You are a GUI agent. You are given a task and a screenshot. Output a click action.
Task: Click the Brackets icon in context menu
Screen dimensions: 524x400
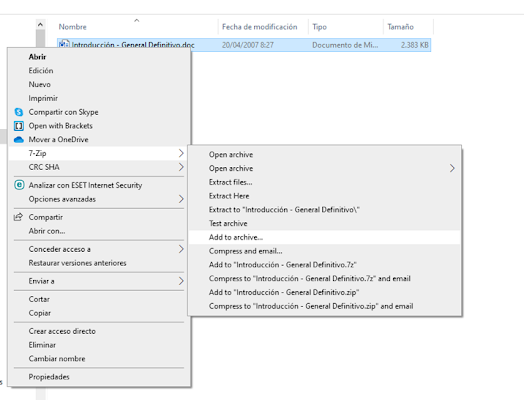[19, 126]
